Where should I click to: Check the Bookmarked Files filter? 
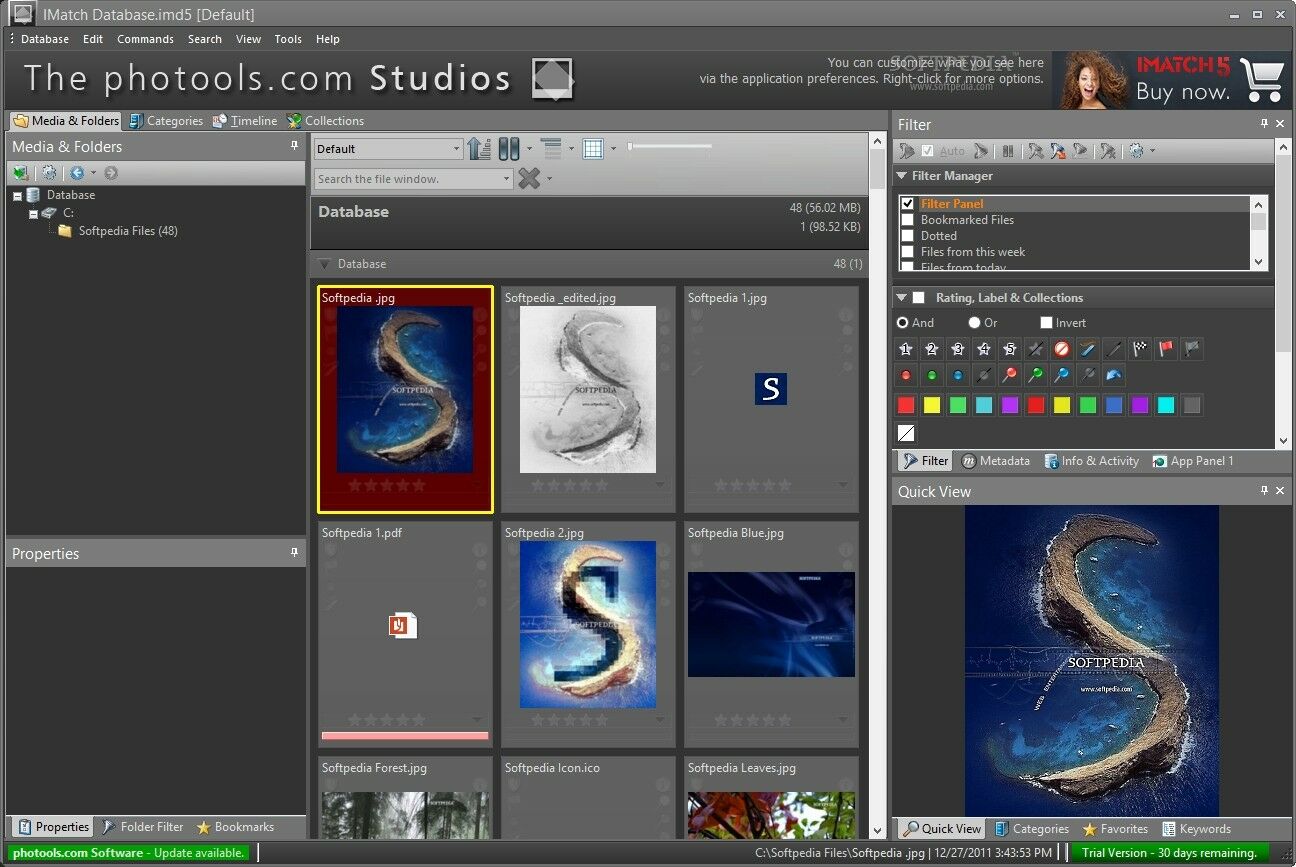tap(908, 220)
